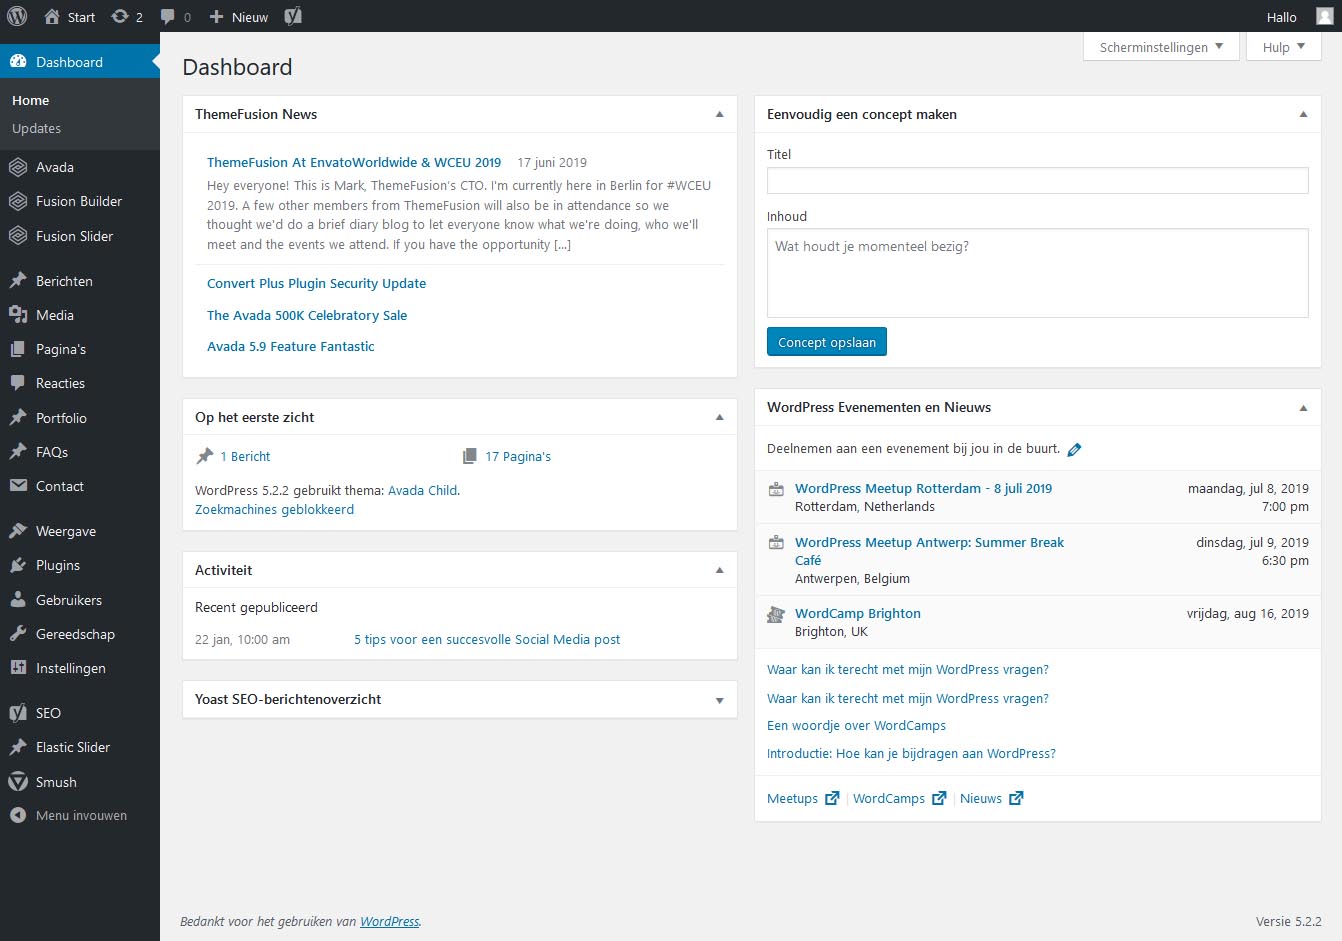
Task: Open WordPress Meetup Antwerp Summer Break link
Action: pos(929,551)
